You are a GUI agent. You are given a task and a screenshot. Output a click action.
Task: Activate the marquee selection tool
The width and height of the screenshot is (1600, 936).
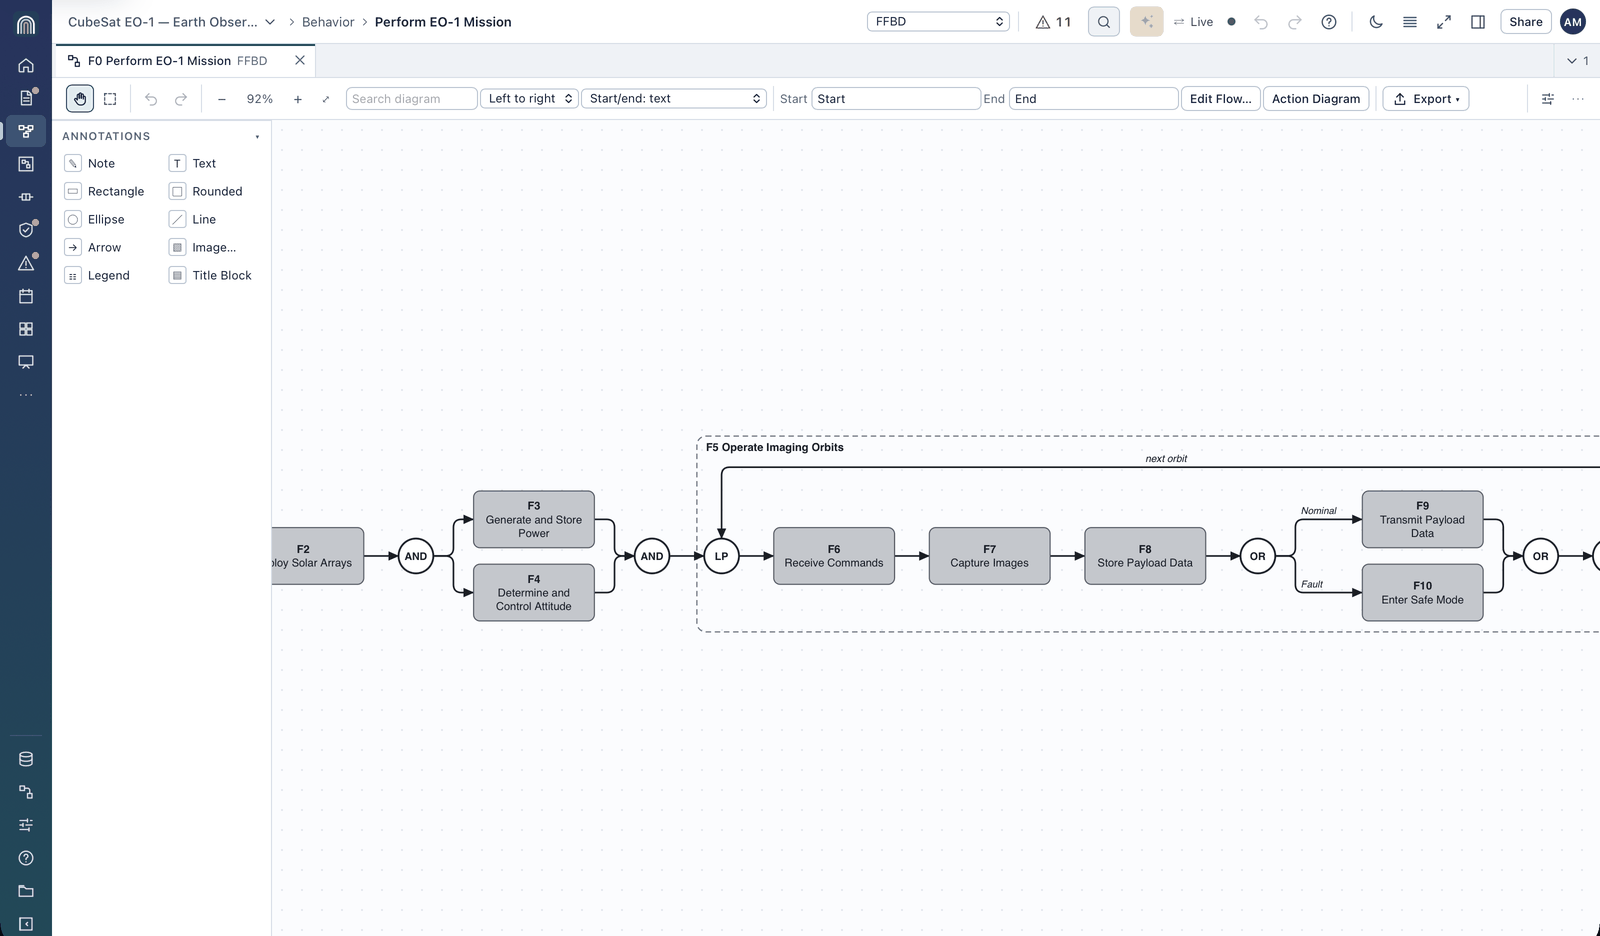pyautogui.click(x=110, y=99)
